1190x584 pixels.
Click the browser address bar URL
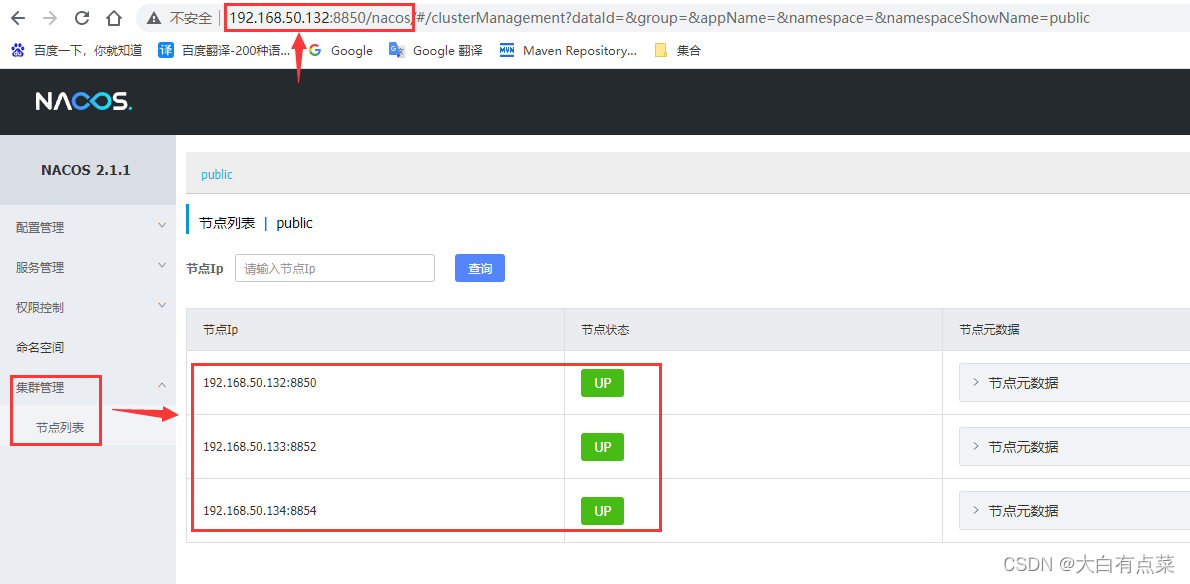pos(659,17)
